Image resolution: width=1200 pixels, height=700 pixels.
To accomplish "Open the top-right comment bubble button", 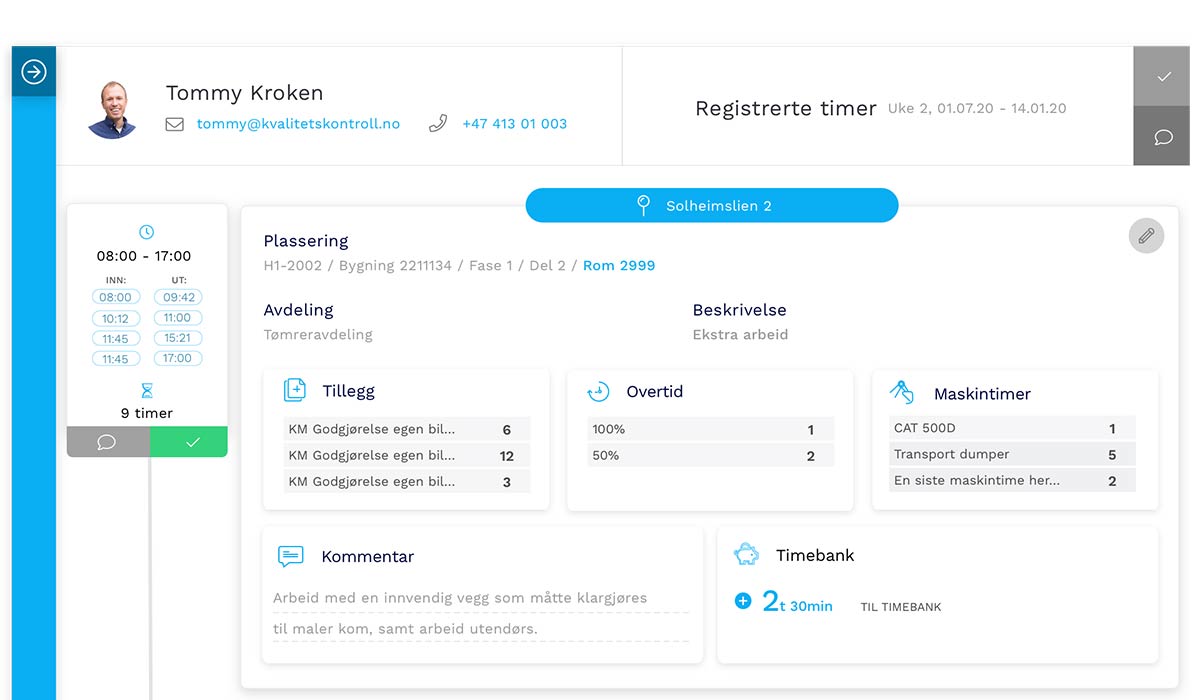I will pyautogui.click(x=1162, y=136).
